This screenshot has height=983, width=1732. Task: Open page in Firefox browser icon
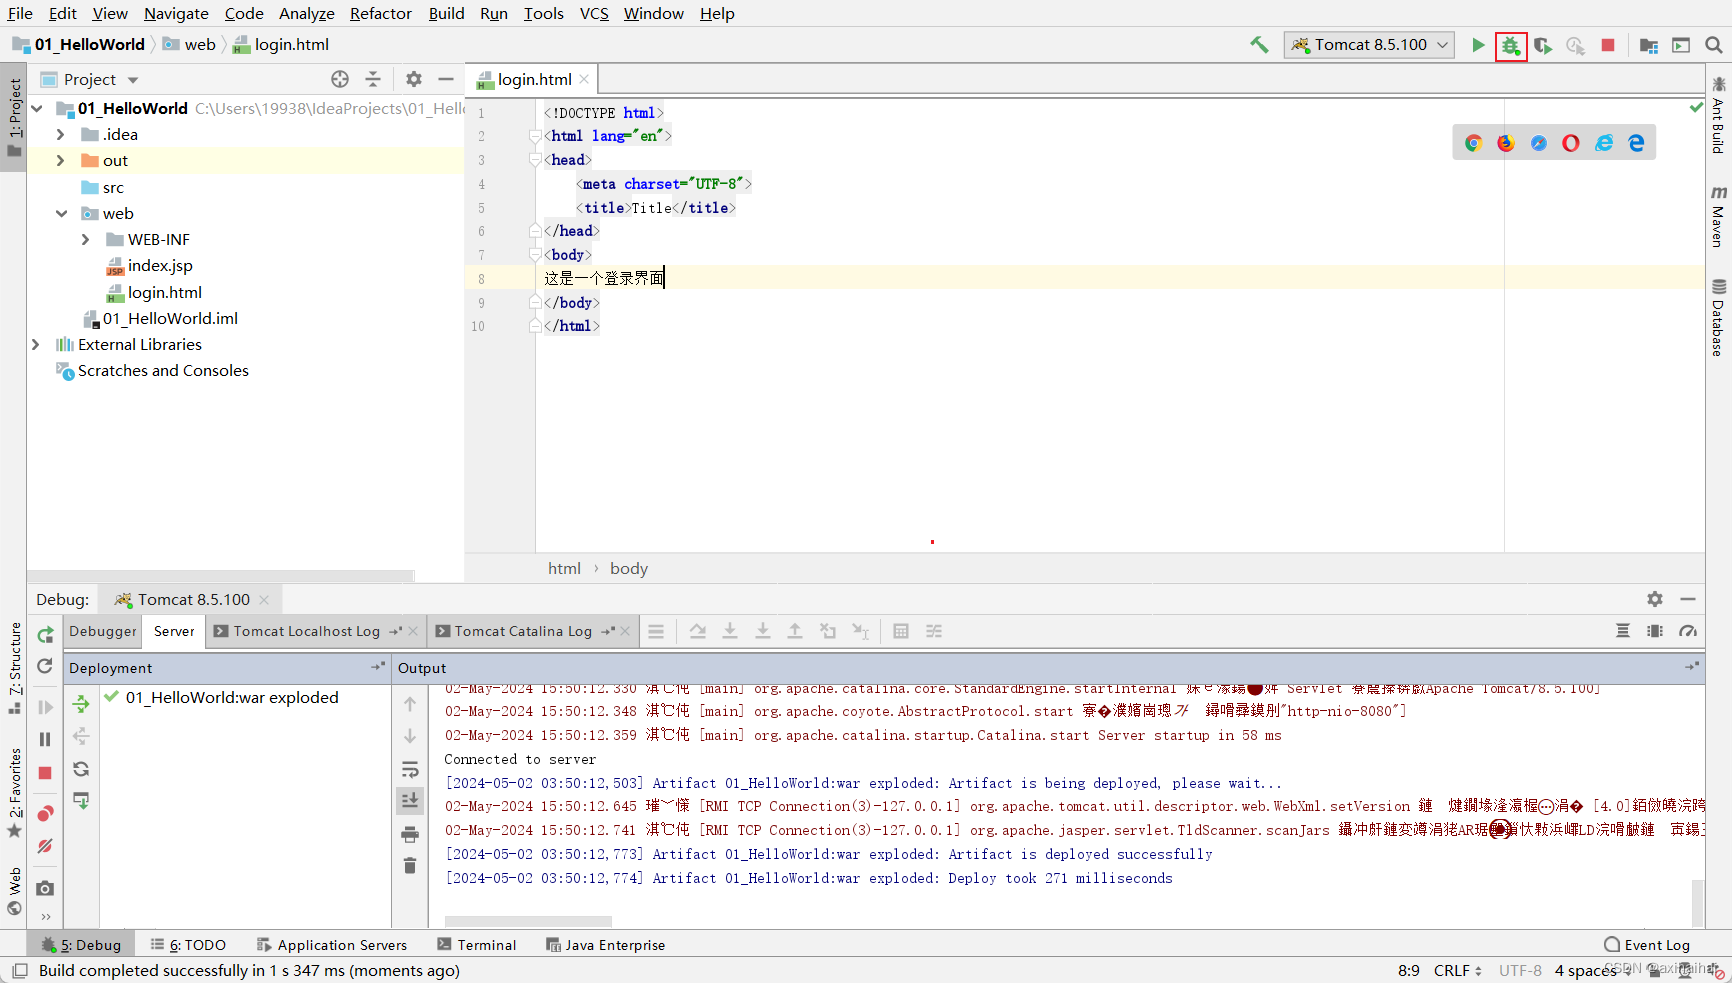(x=1506, y=143)
